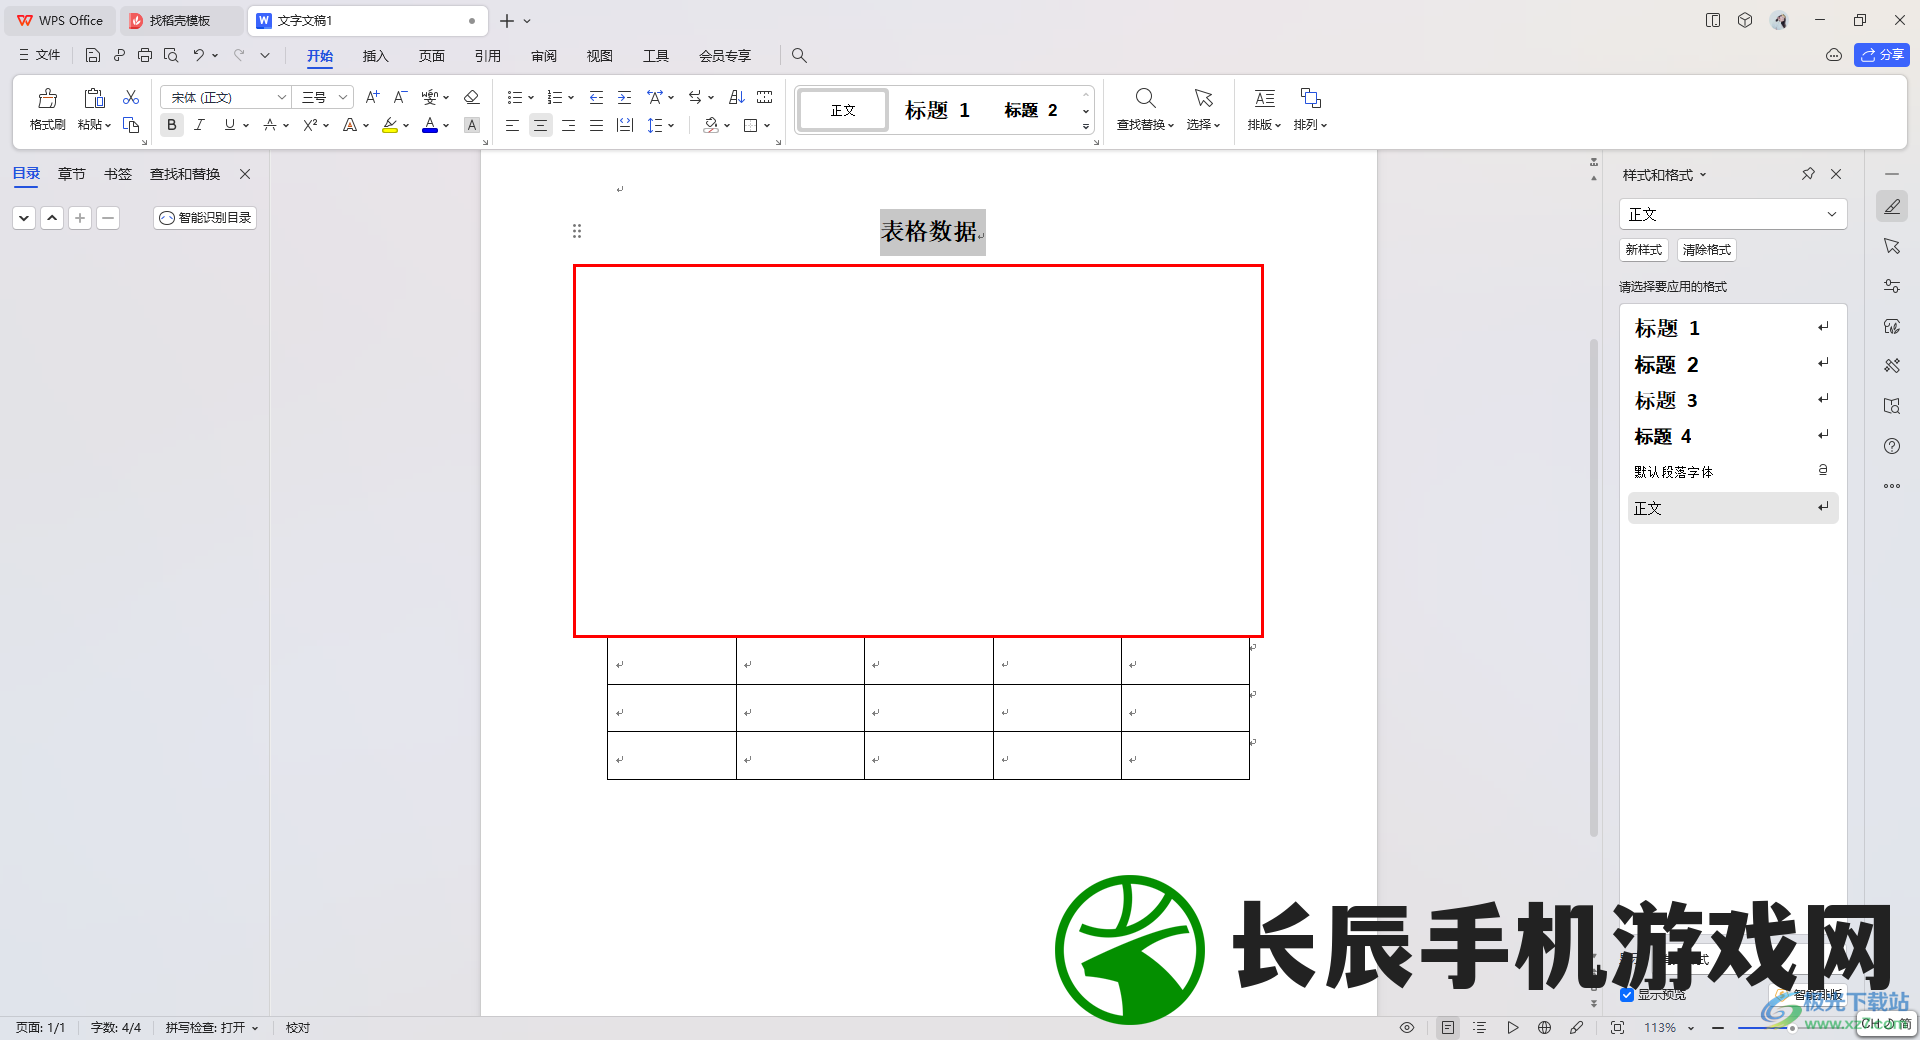Apply the blue font color swatch

tap(430, 125)
